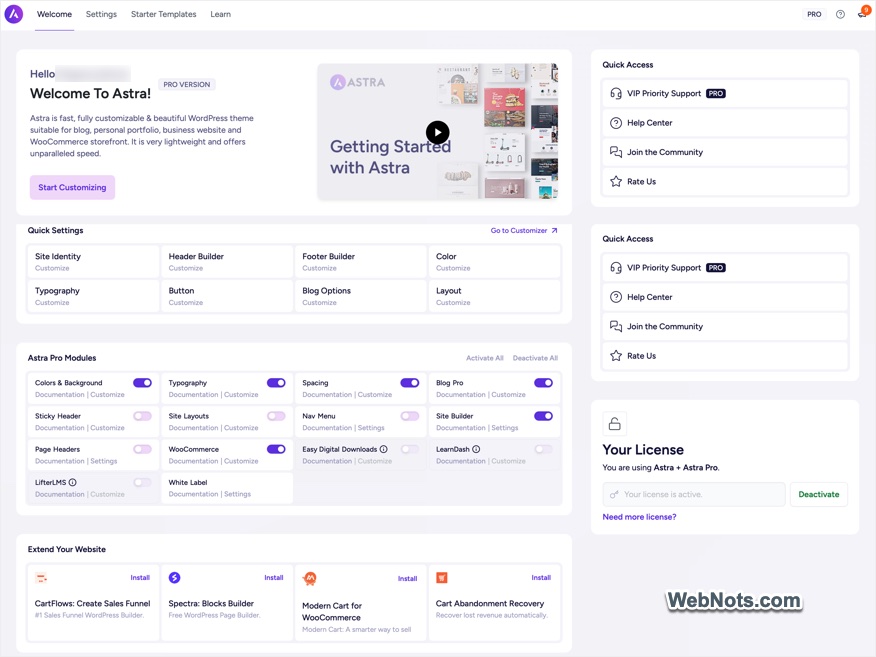
Task: Click the arrow icon next to Go to Customizer
Action: [x=554, y=230]
